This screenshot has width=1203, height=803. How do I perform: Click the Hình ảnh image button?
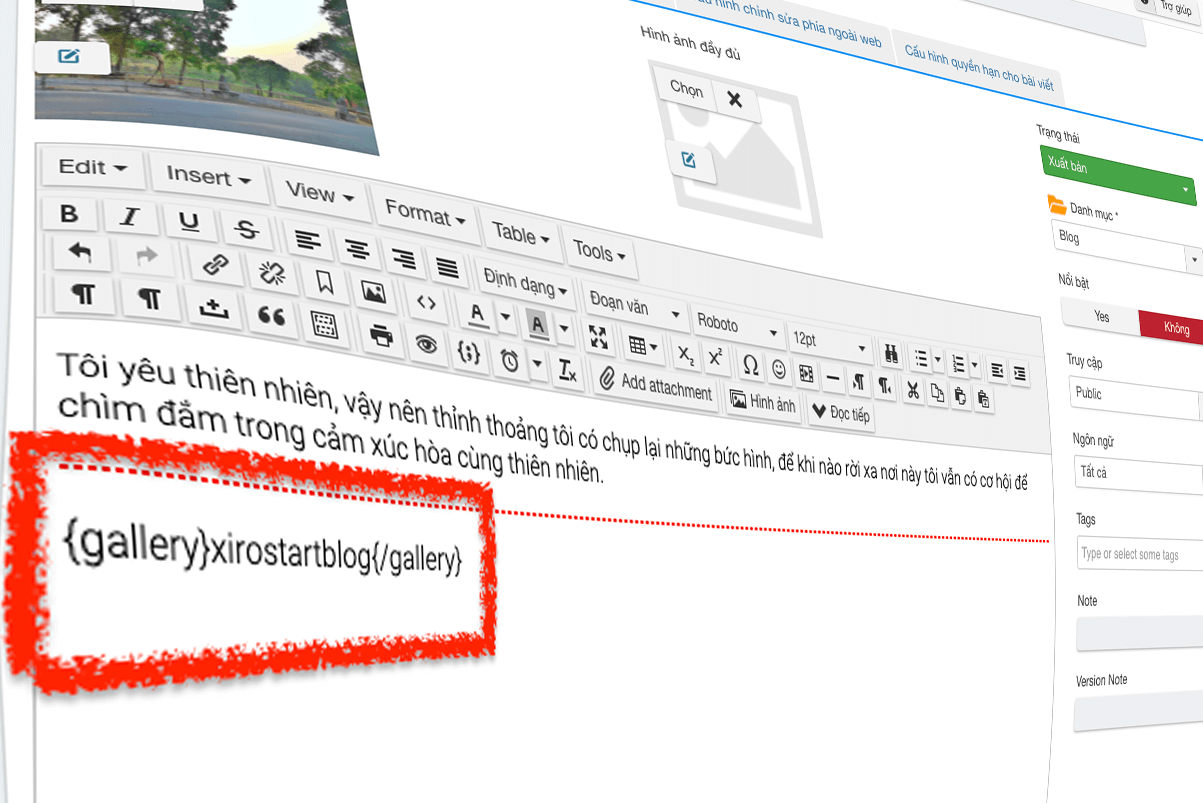(x=763, y=401)
